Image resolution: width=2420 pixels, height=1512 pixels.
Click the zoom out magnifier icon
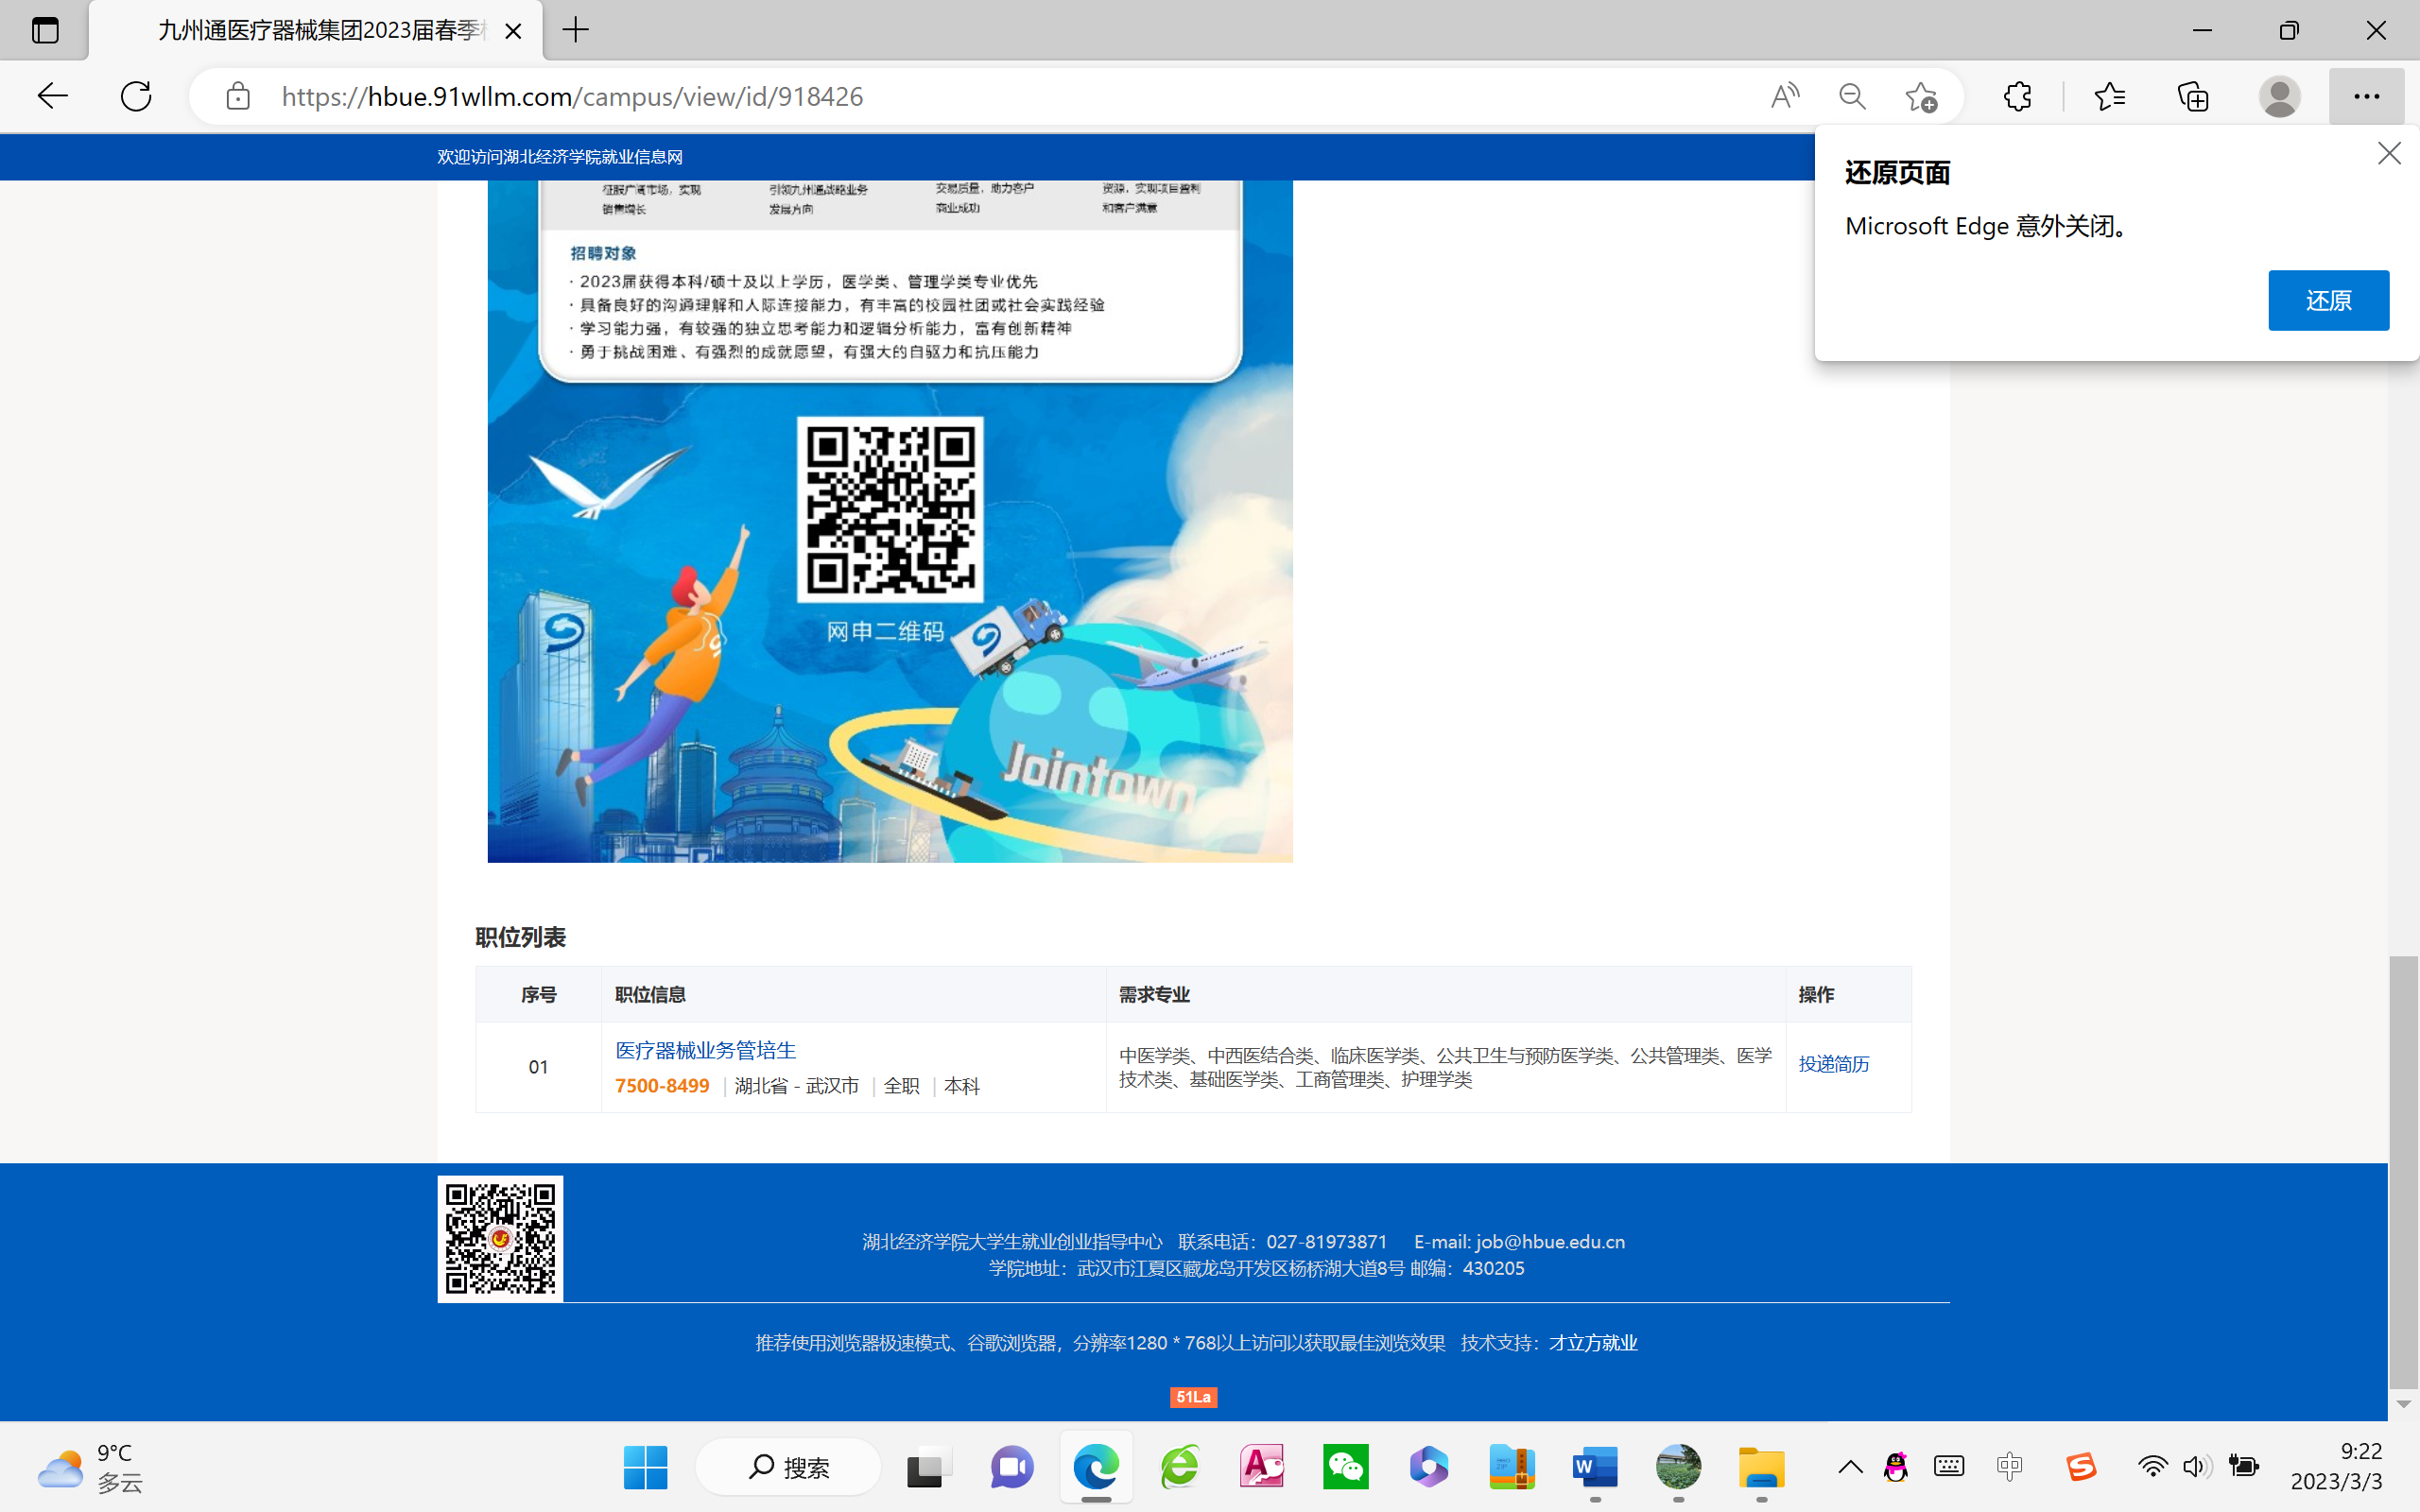(1852, 96)
